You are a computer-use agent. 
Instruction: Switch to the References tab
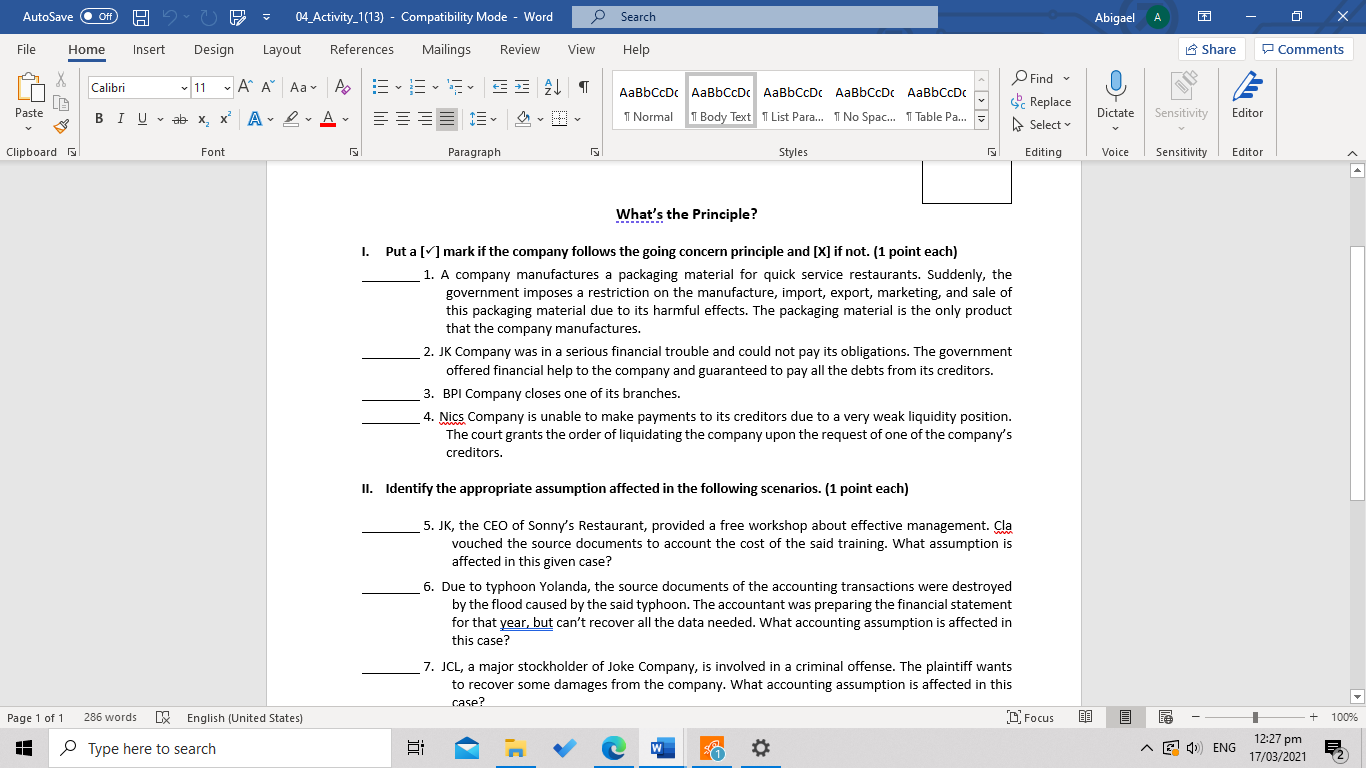point(362,49)
